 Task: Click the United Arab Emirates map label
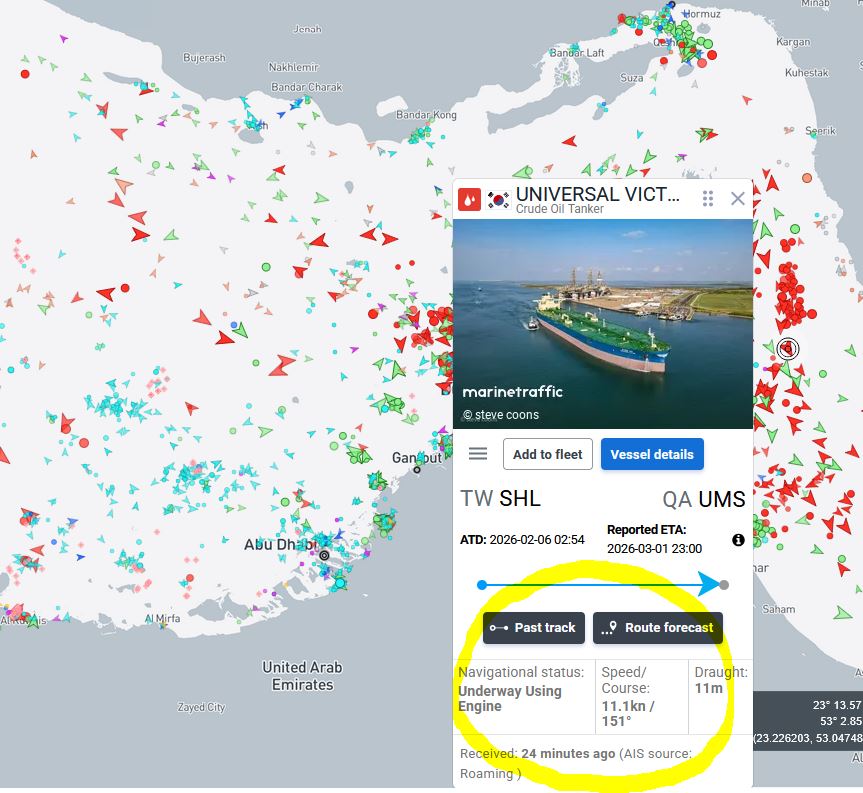[302, 676]
